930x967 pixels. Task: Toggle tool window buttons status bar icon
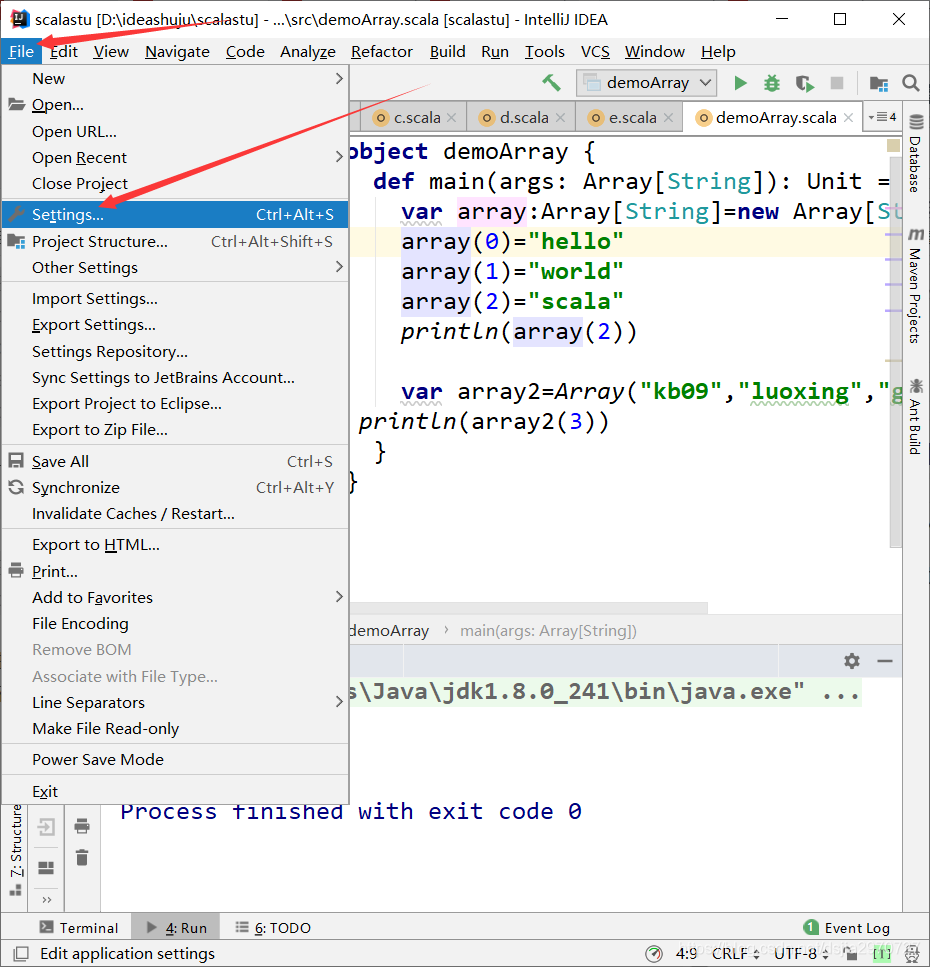pyautogui.click(x=21, y=953)
